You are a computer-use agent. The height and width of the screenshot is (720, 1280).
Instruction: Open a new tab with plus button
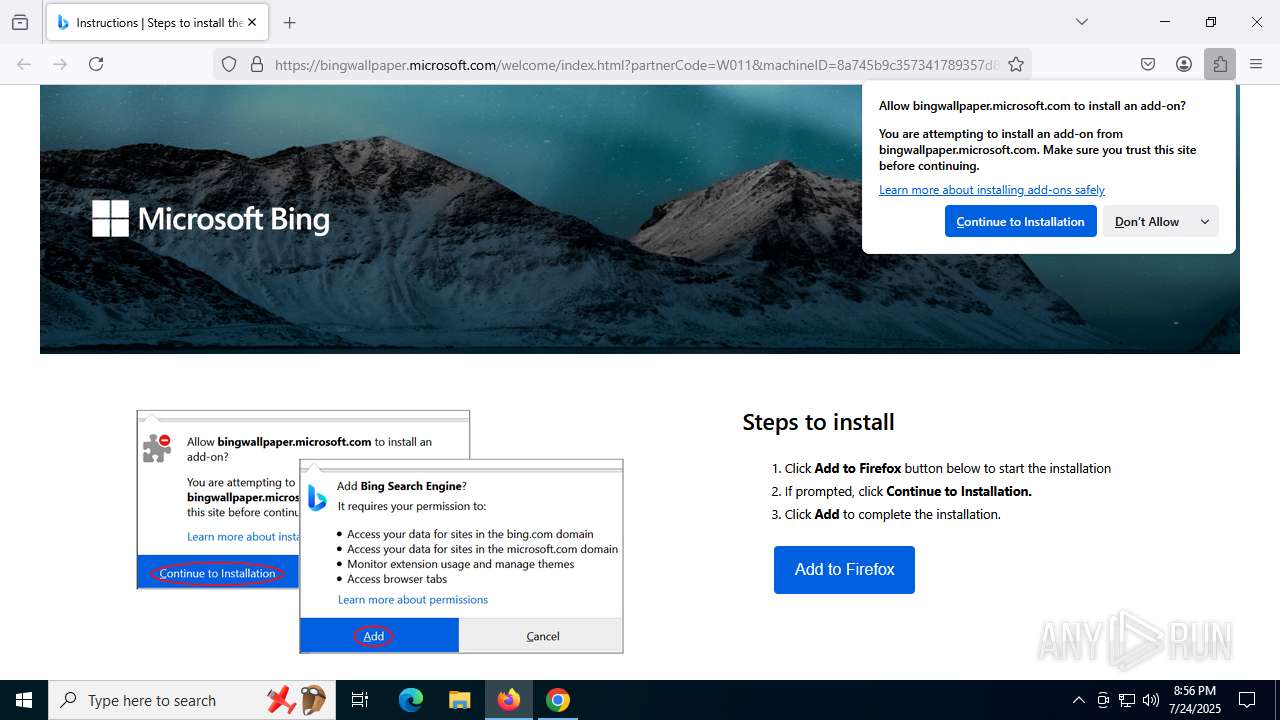[x=289, y=22]
